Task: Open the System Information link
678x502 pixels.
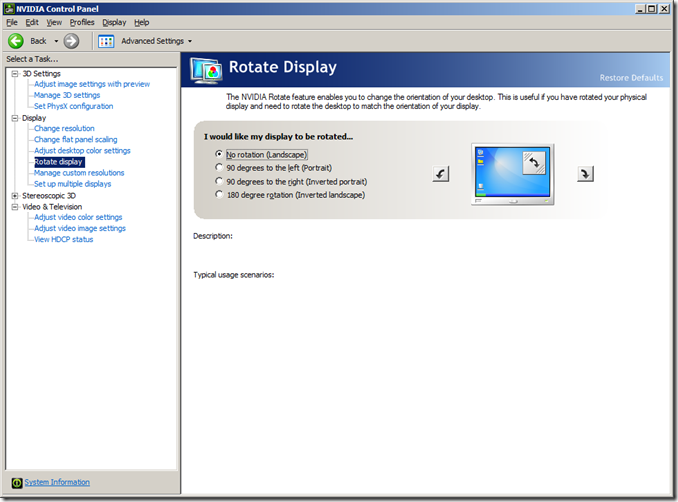Action: pyautogui.click(x=57, y=482)
